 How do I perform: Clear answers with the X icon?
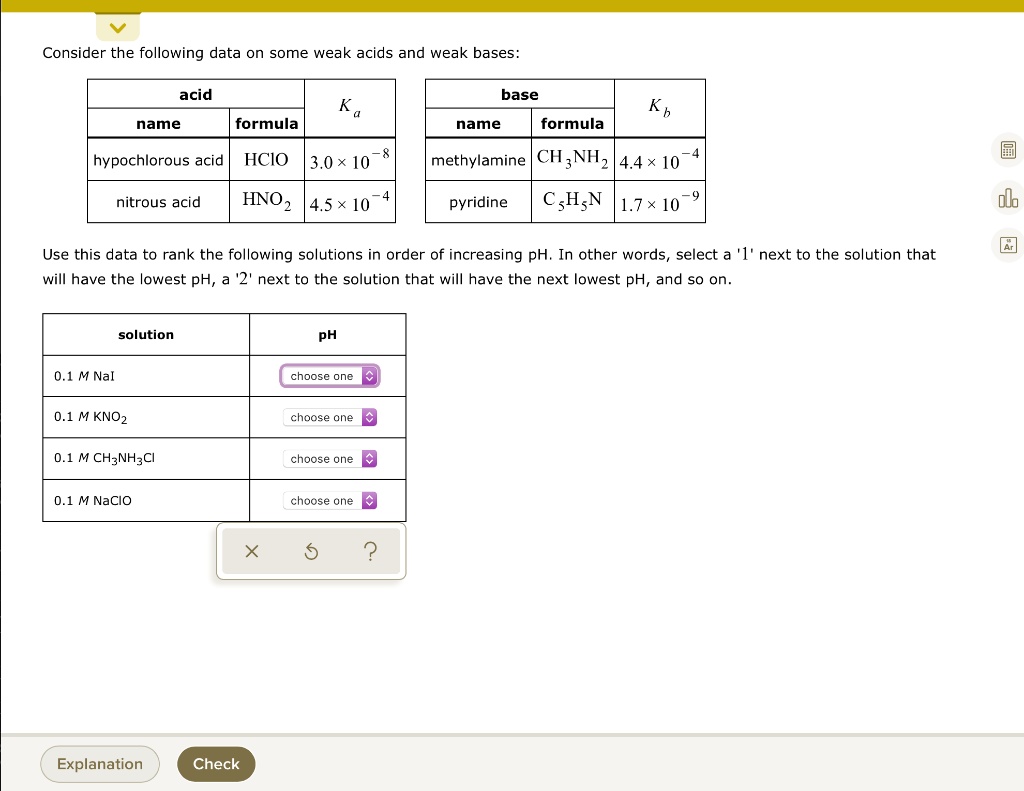pyautogui.click(x=251, y=551)
